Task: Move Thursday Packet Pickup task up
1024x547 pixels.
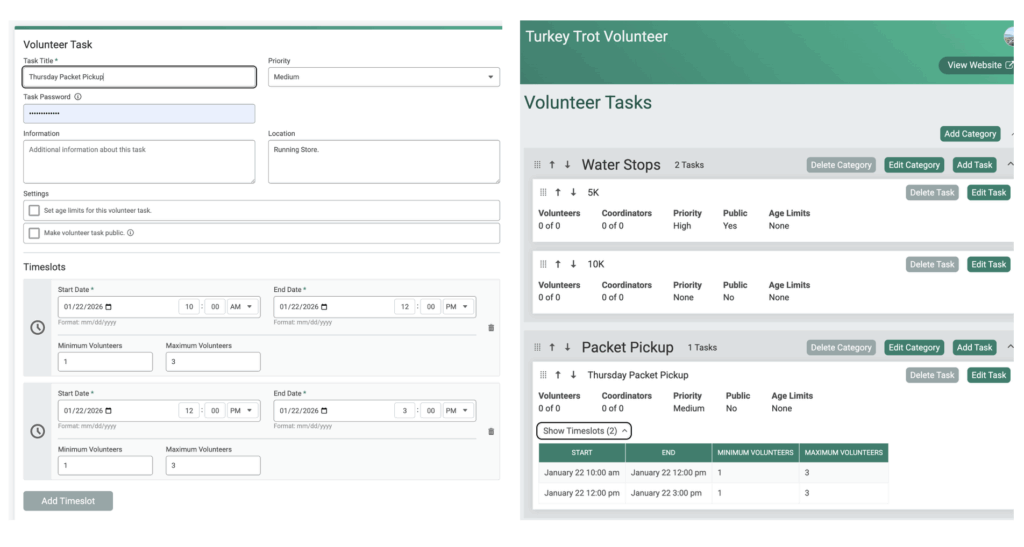Action: 558,375
